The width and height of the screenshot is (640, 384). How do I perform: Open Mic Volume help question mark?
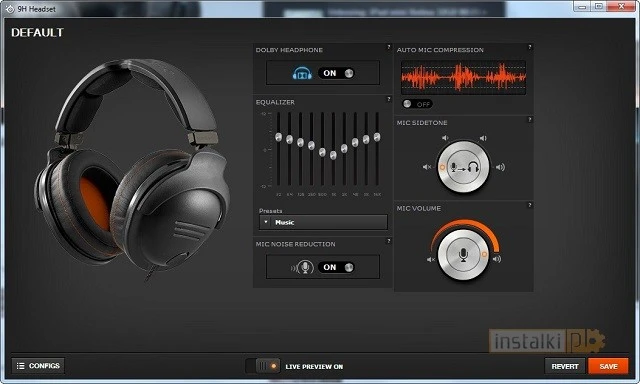click(x=530, y=205)
